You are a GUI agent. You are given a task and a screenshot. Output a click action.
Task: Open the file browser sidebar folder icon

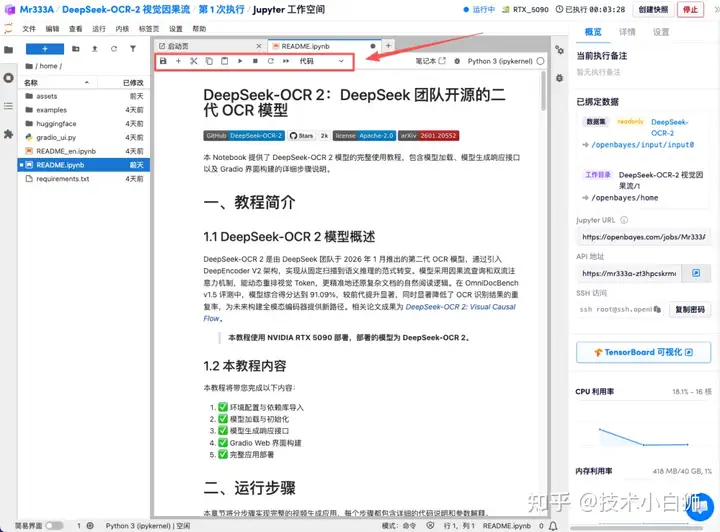pos(8,50)
